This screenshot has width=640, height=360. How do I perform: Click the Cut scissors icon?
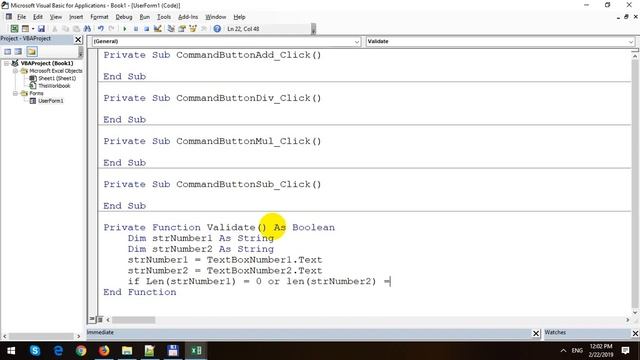55,29
